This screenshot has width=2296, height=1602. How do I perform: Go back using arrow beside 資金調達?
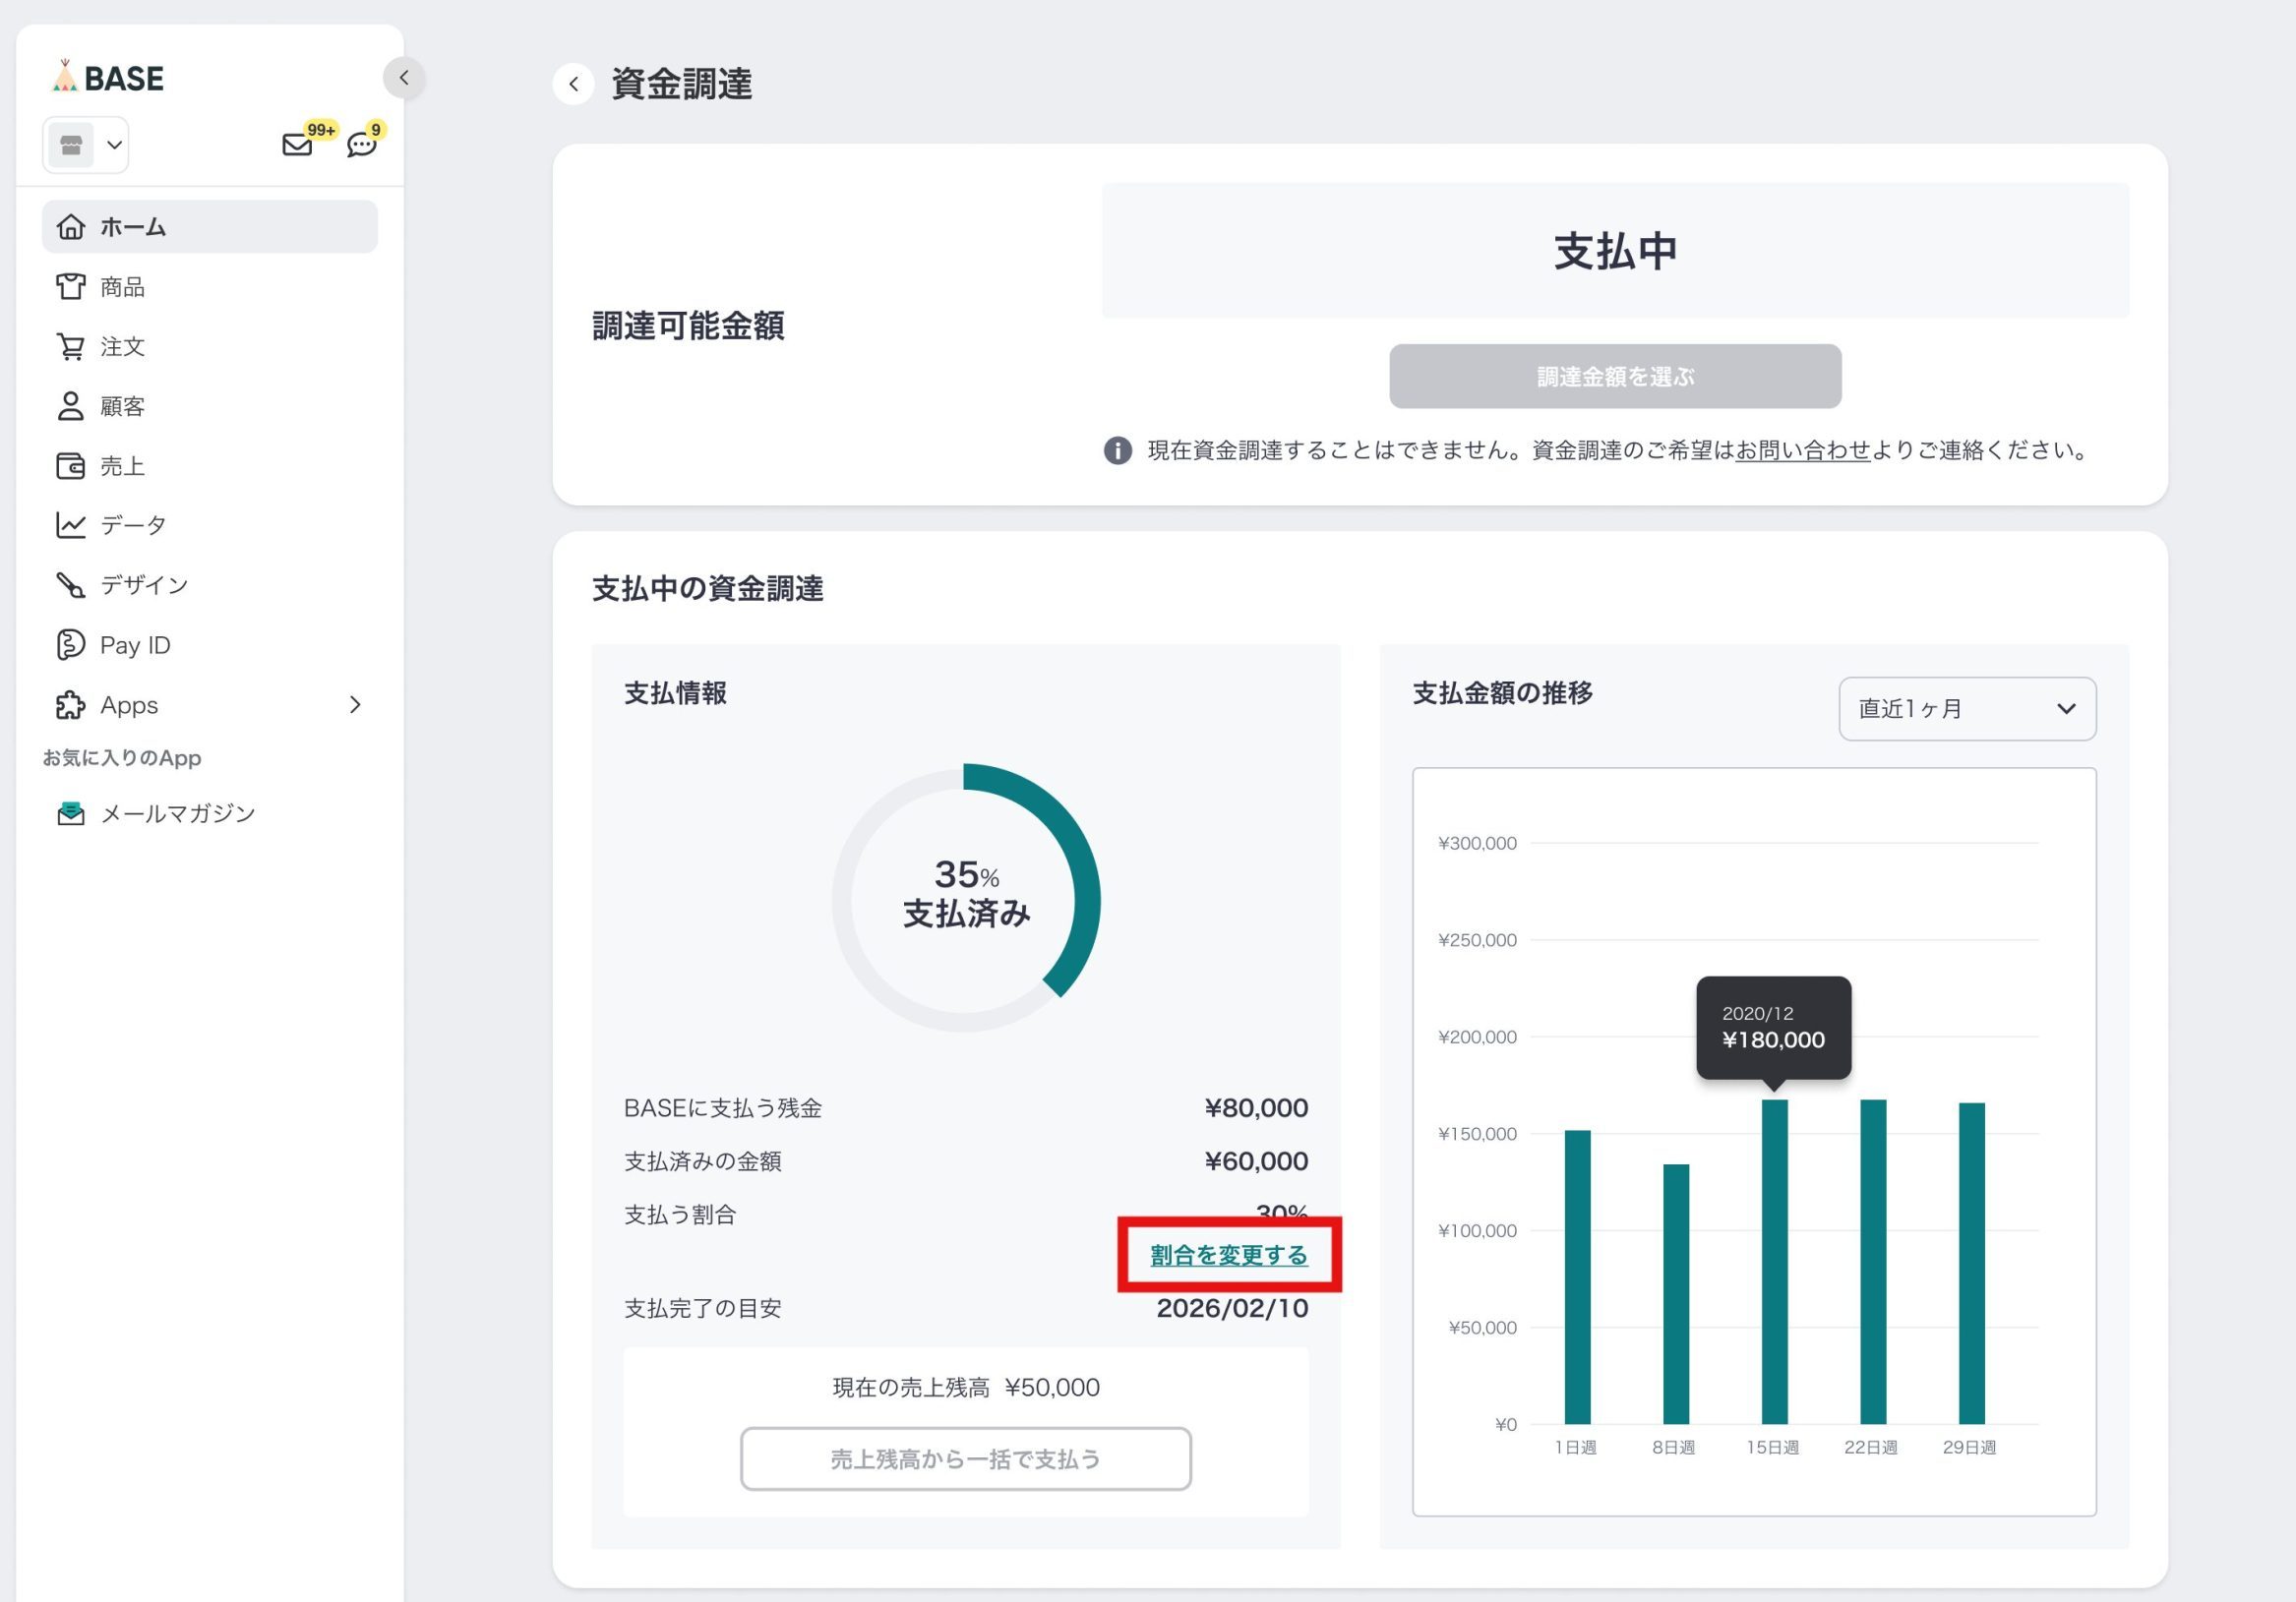573,84
